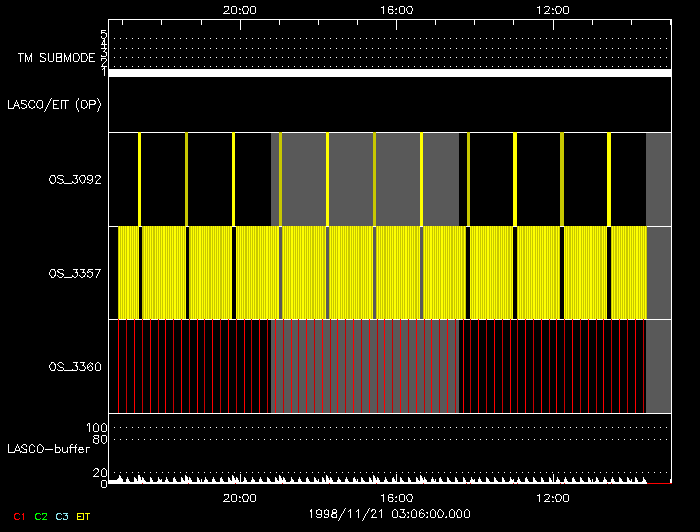Select the OS_3092 row label
Image resolution: width=700 pixels, height=532 pixels.
pos(75,179)
